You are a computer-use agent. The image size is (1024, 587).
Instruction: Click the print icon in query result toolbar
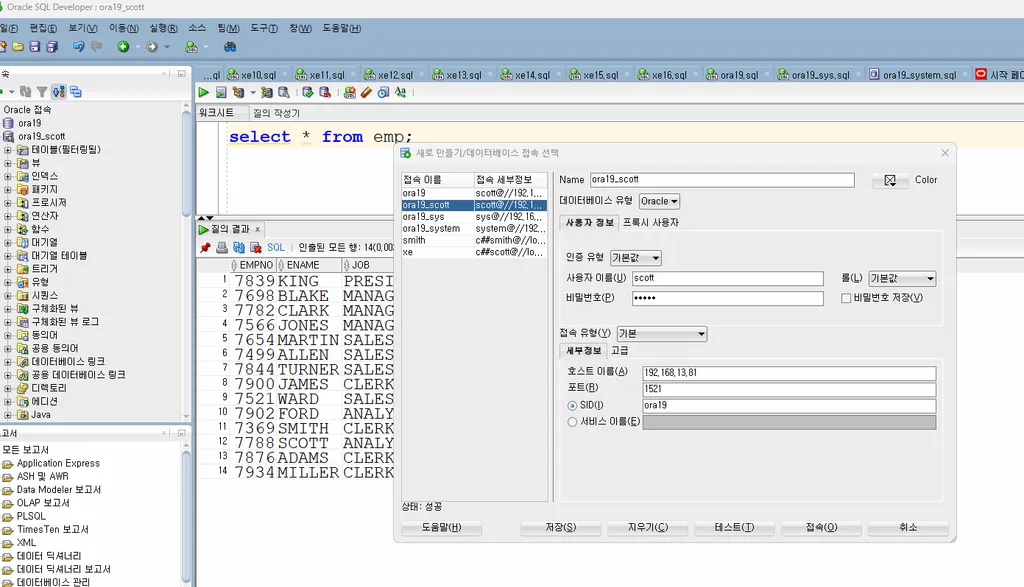click(222, 247)
